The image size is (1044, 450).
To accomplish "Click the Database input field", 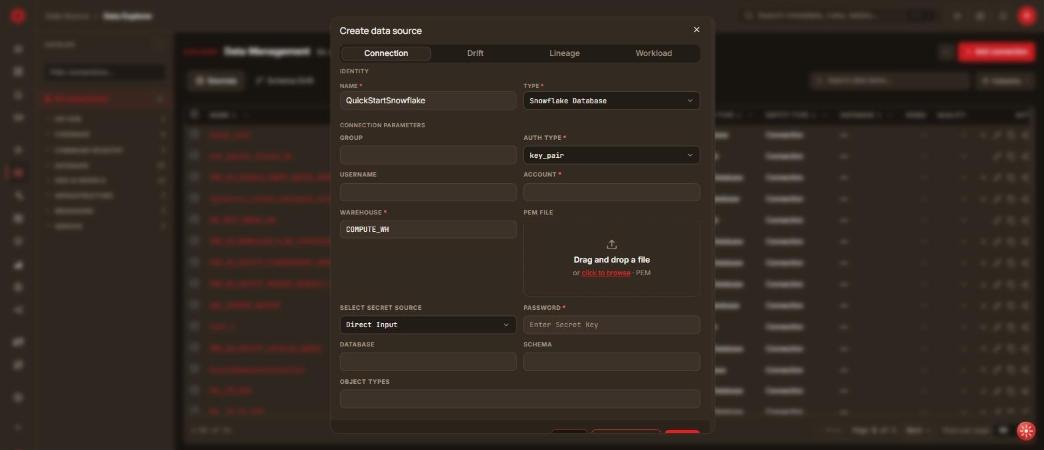I will (428, 361).
